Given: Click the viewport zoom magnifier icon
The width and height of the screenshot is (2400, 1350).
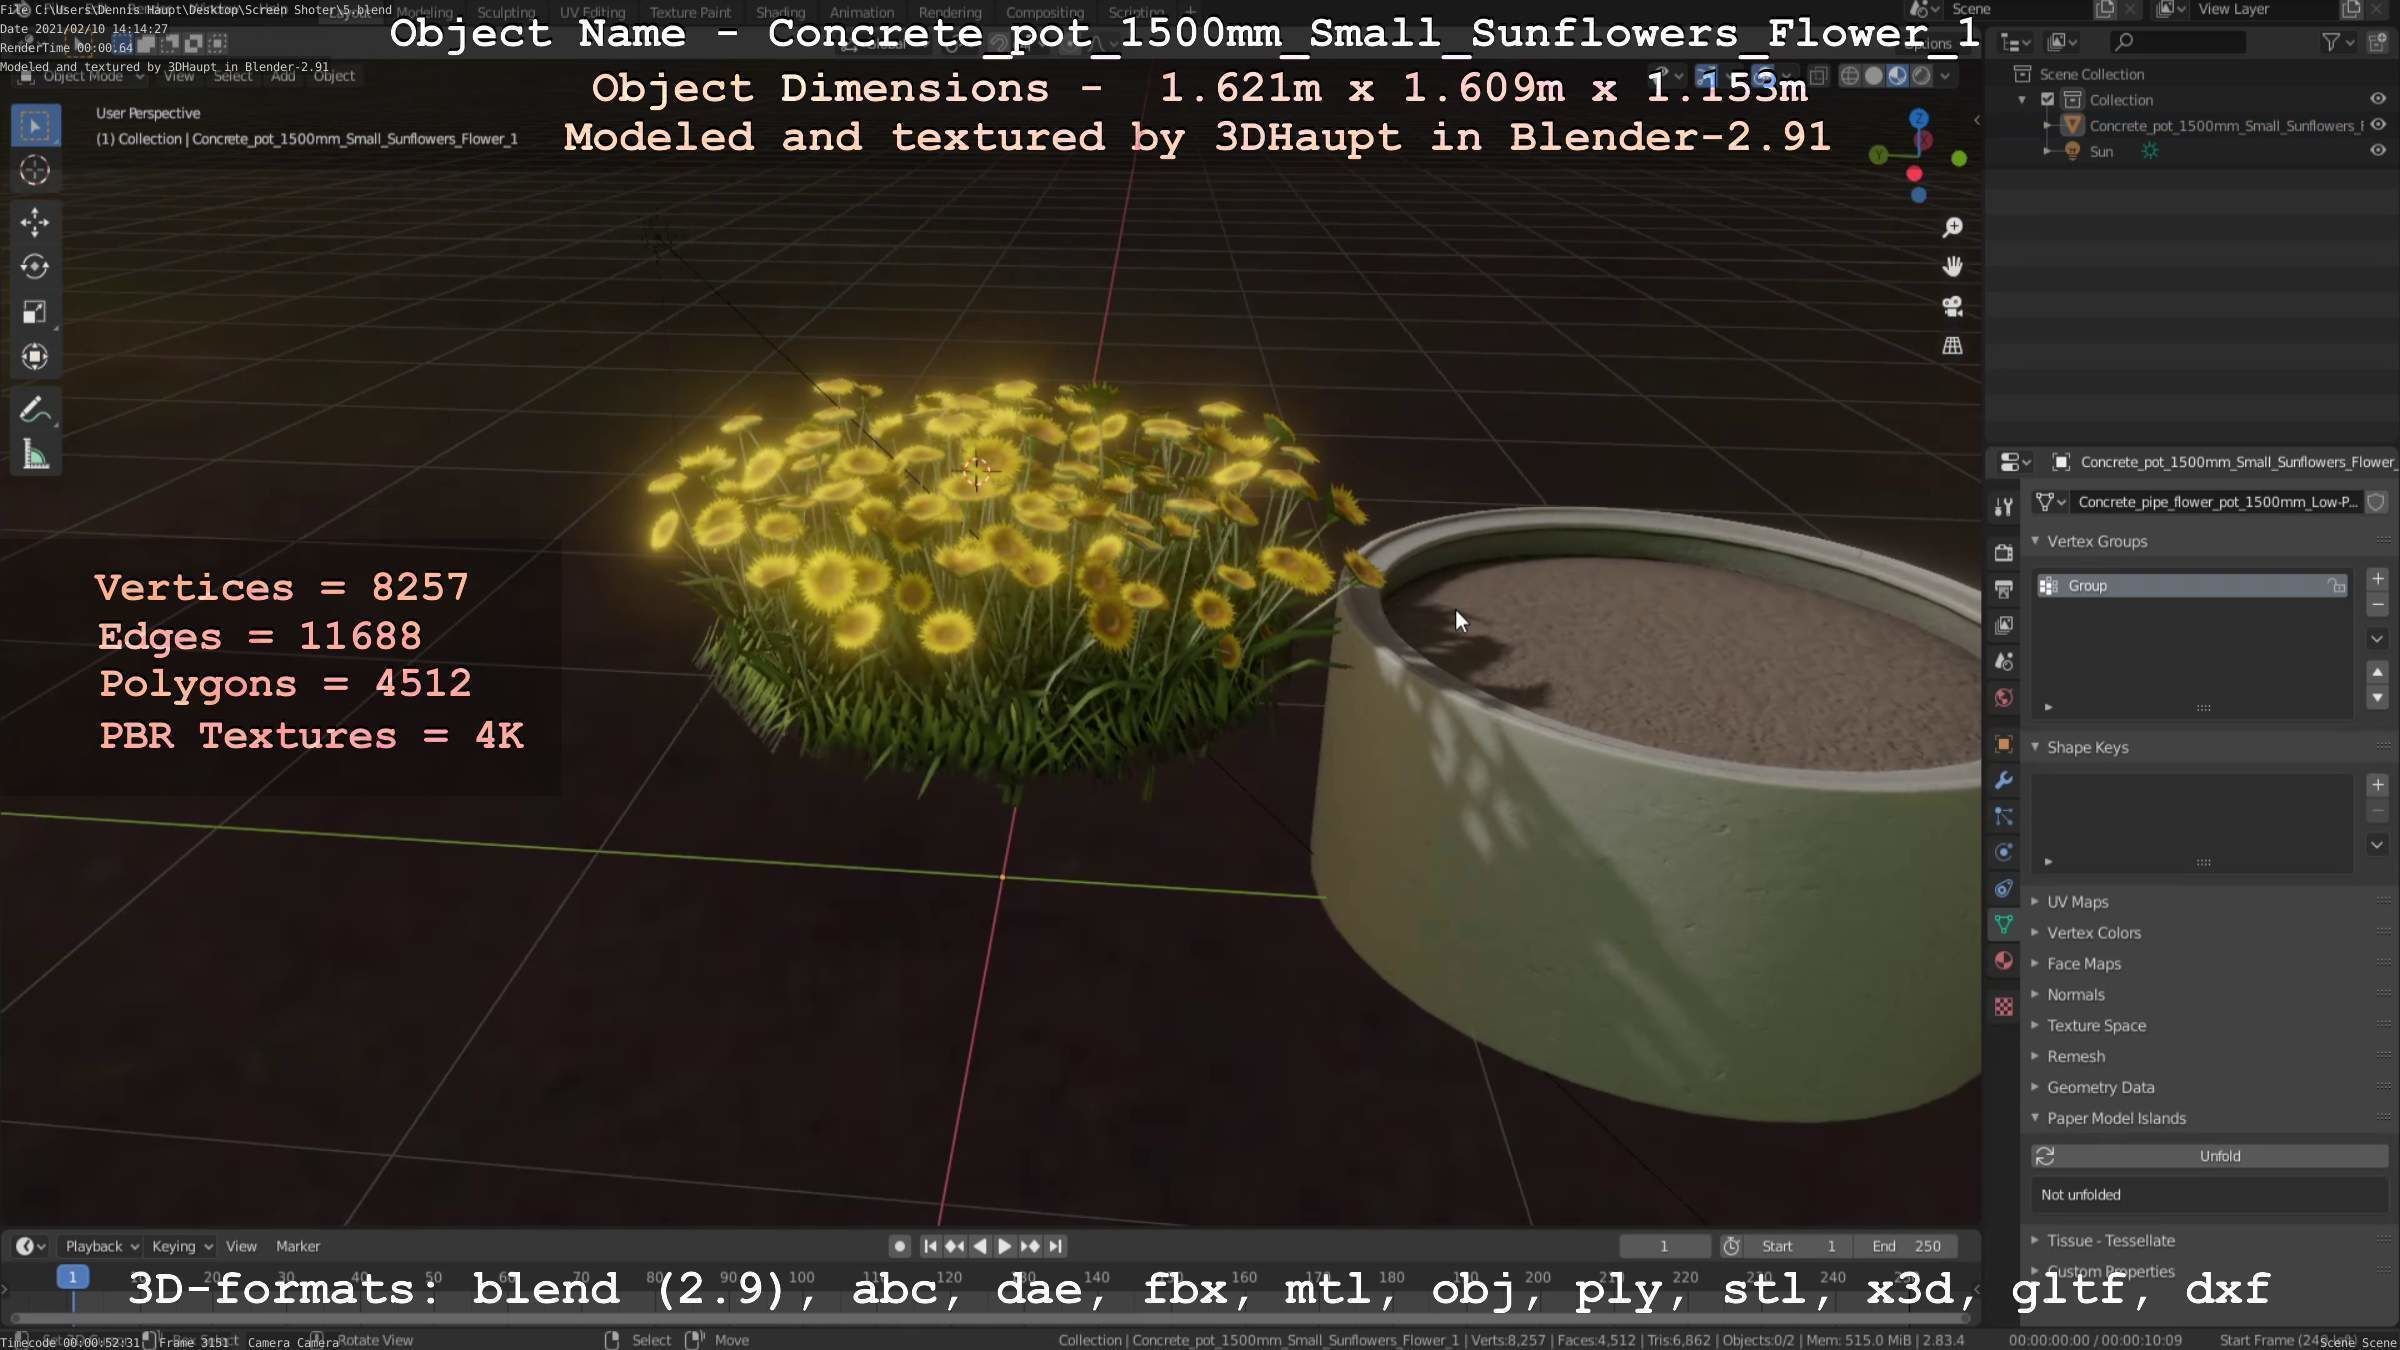Looking at the screenshot, I should tap(1952, 228).
